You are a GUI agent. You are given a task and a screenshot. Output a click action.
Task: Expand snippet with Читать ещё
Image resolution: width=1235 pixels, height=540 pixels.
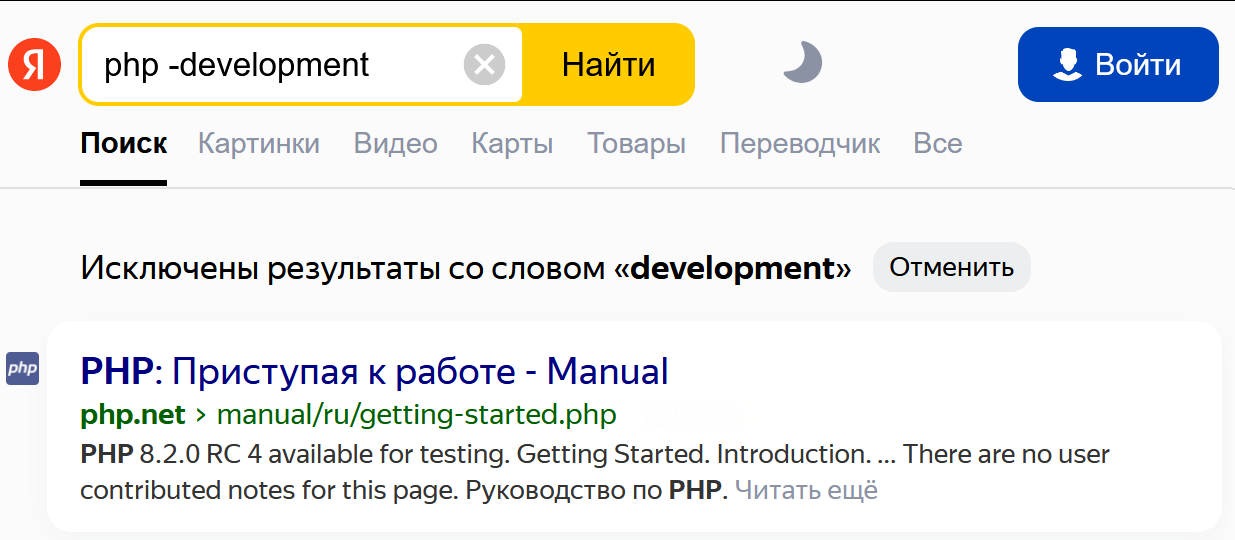pos(806,491)
